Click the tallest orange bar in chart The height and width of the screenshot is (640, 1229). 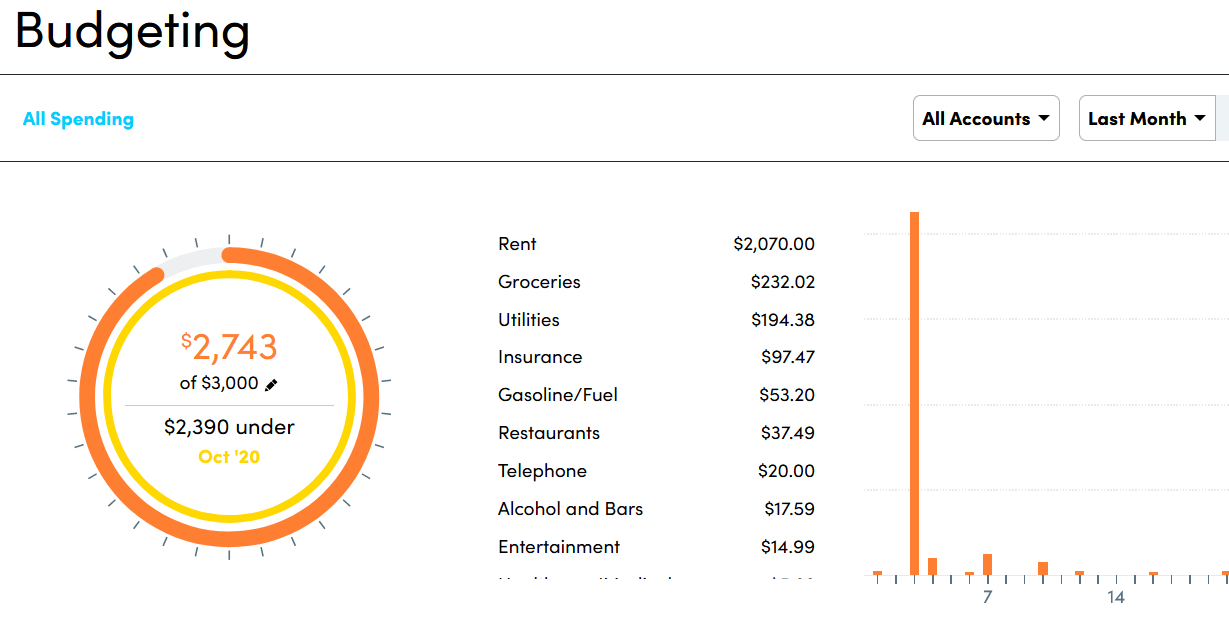[x=914, y=393]
